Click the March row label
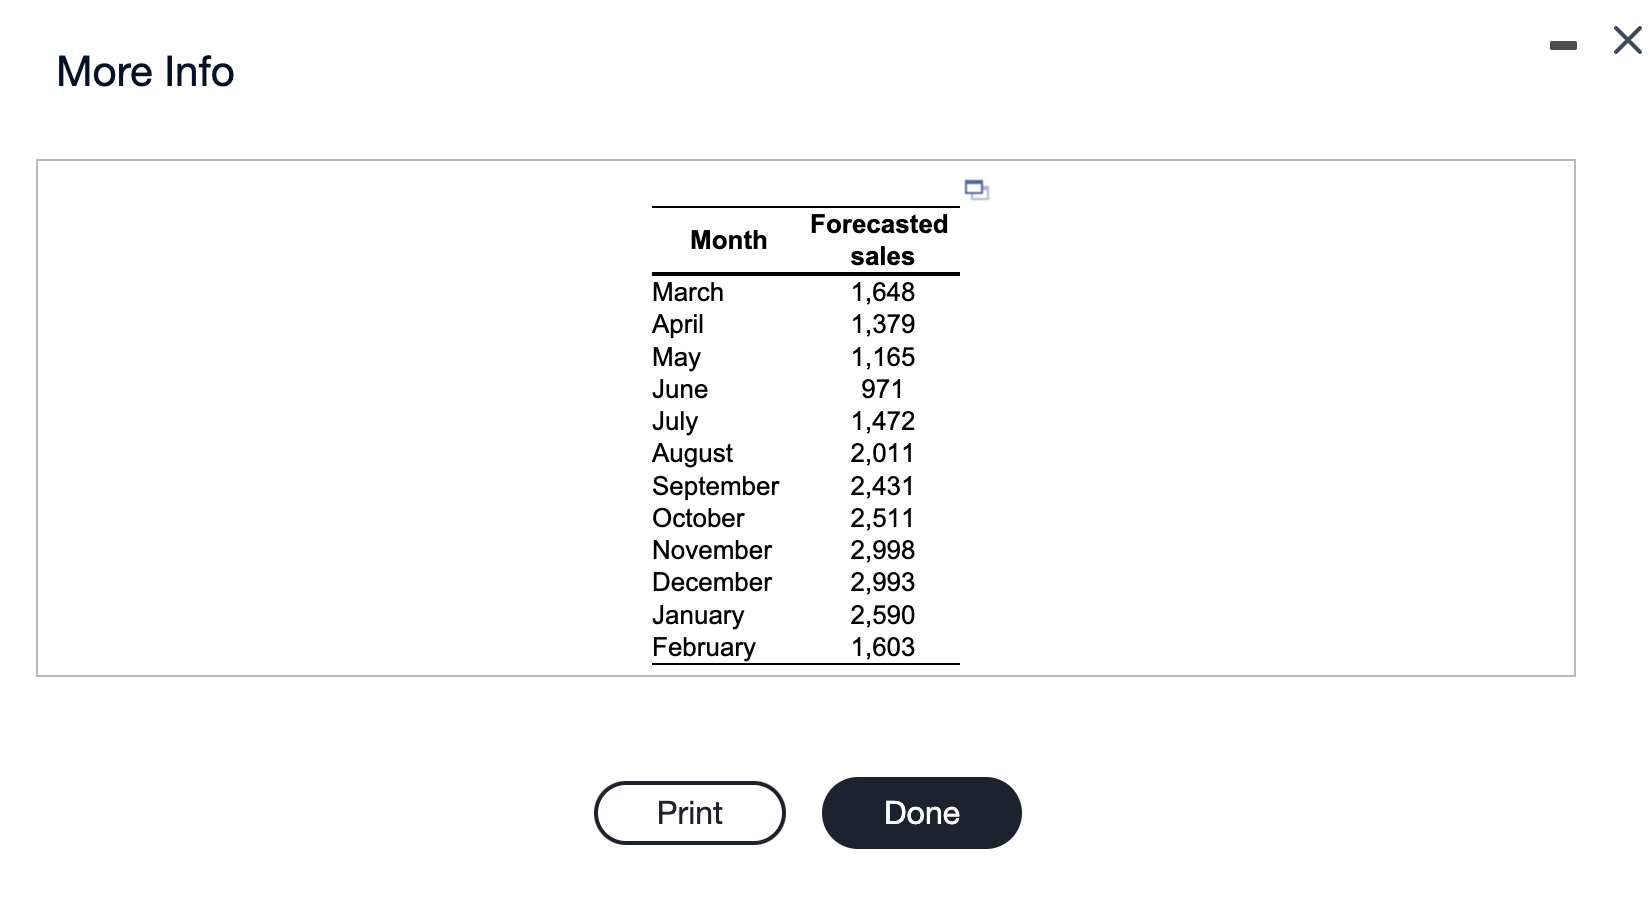This screenshot has width=1652, height=914. (688, 292)
